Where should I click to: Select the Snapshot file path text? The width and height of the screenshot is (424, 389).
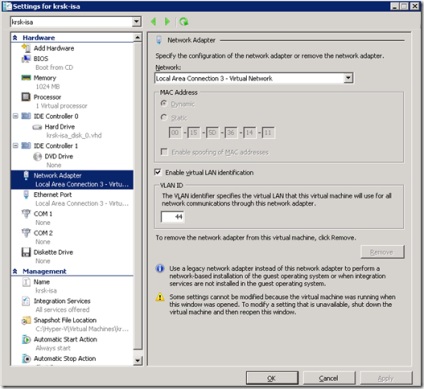(82, 329)
